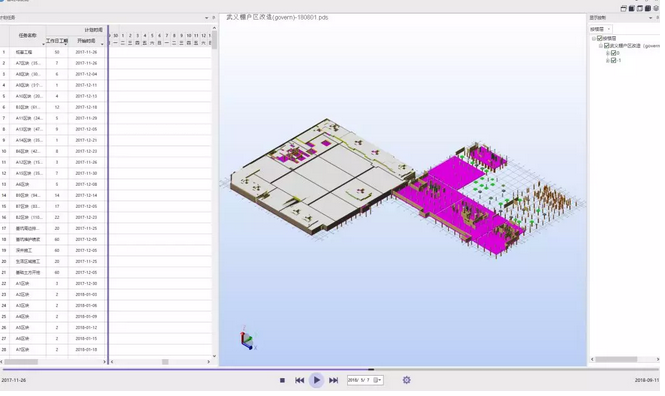Select the start date 2017-12-14 cell
This screenshot has width=665, height=396.
click(86, 195)
